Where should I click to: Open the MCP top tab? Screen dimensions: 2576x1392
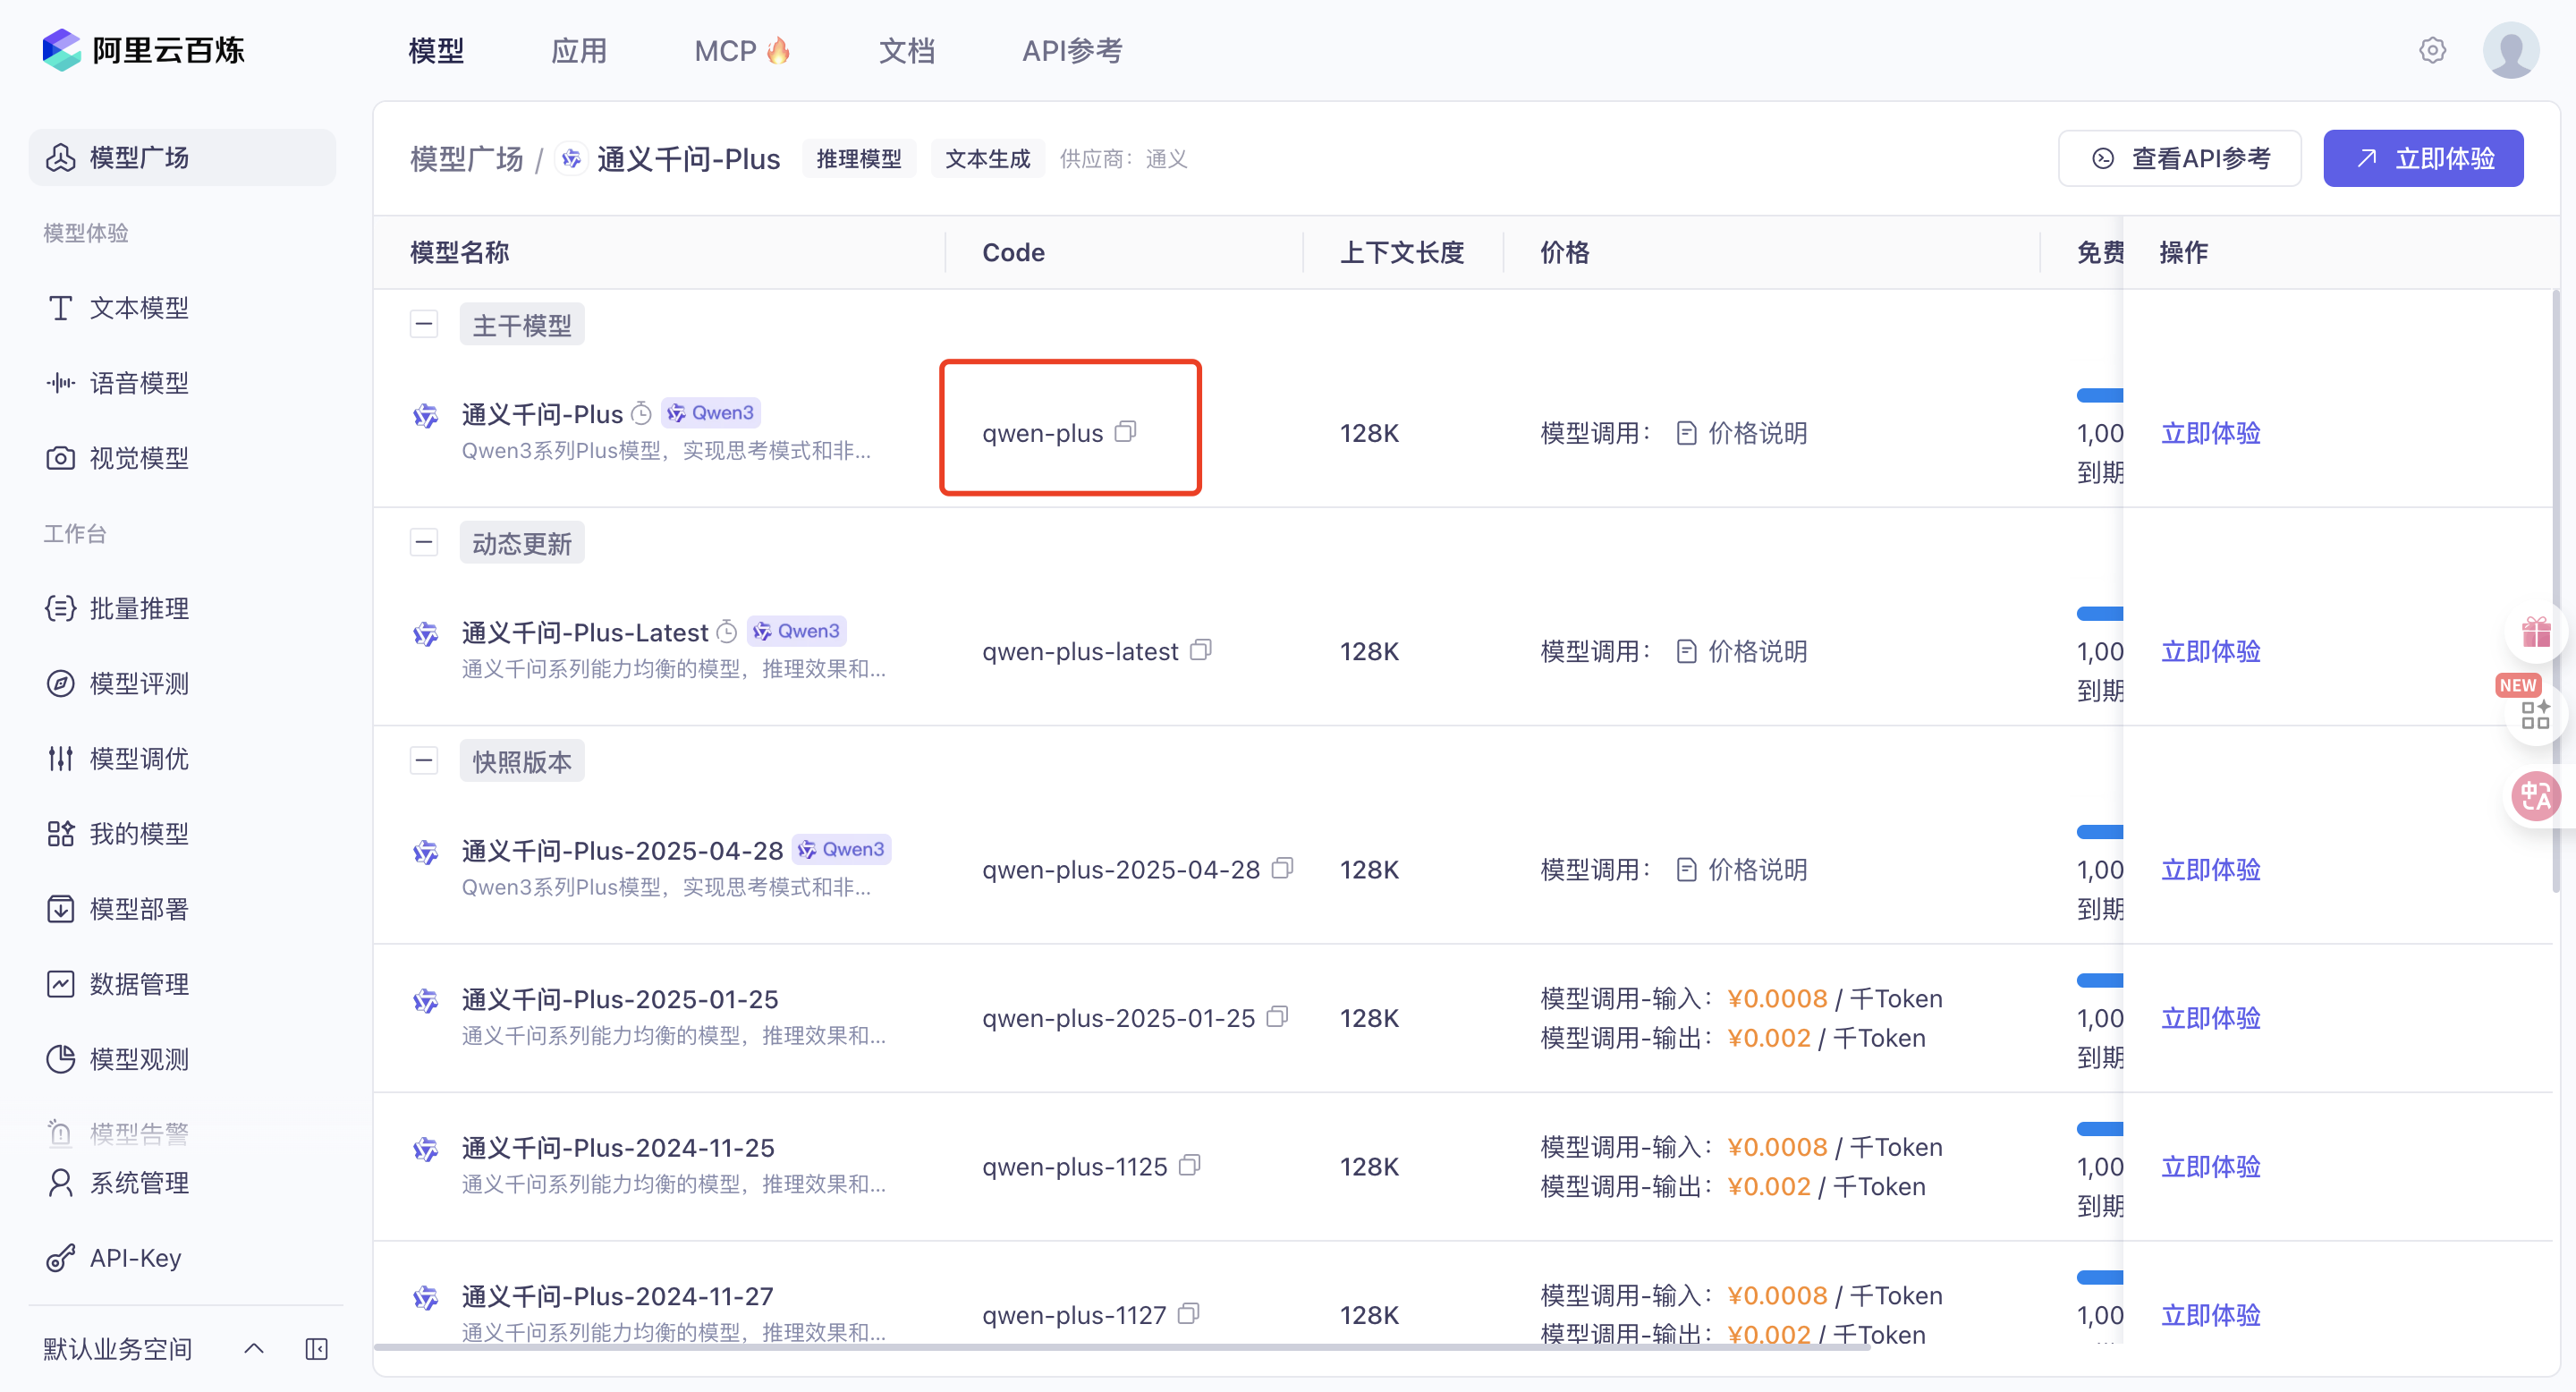[x=742, y=50]
